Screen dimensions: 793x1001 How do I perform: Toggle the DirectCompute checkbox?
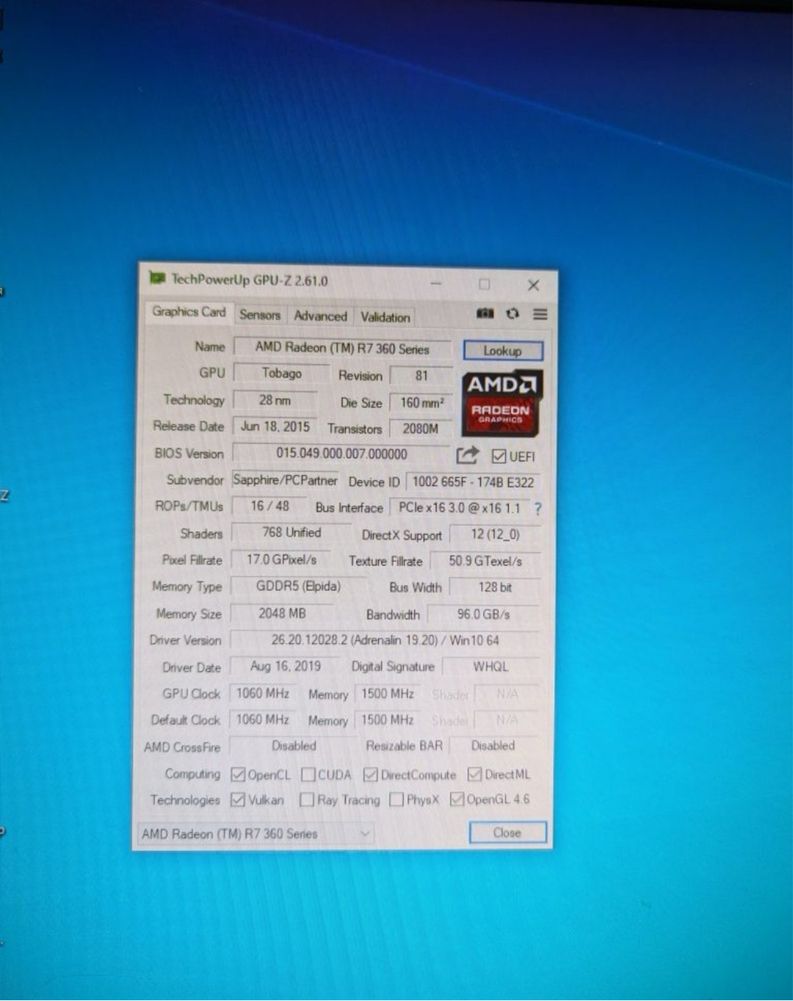[370, 774]
